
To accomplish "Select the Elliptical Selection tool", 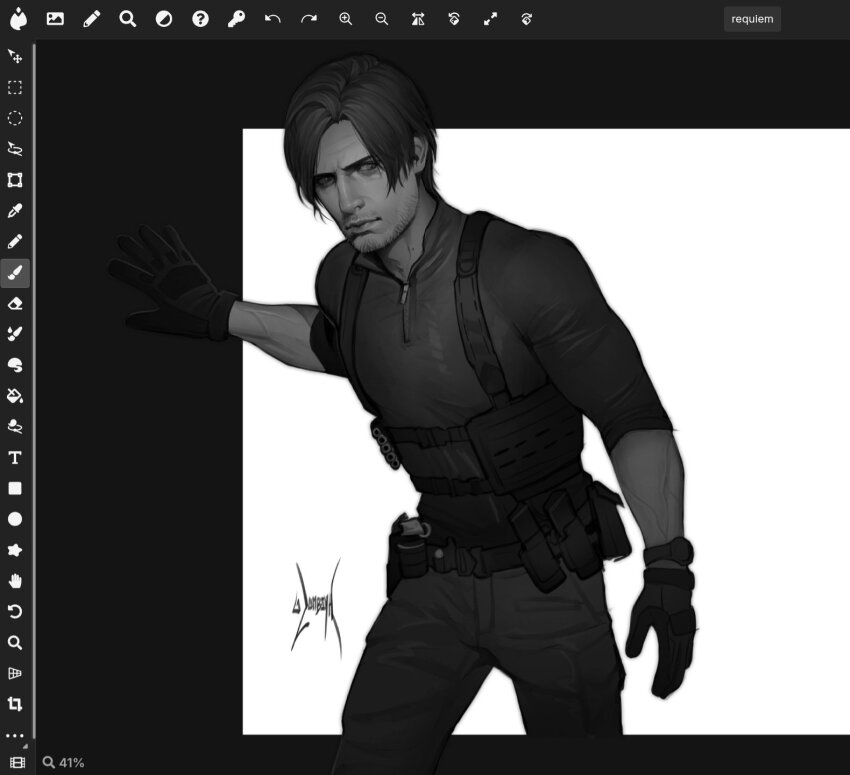I will click(x=15, y=118).
